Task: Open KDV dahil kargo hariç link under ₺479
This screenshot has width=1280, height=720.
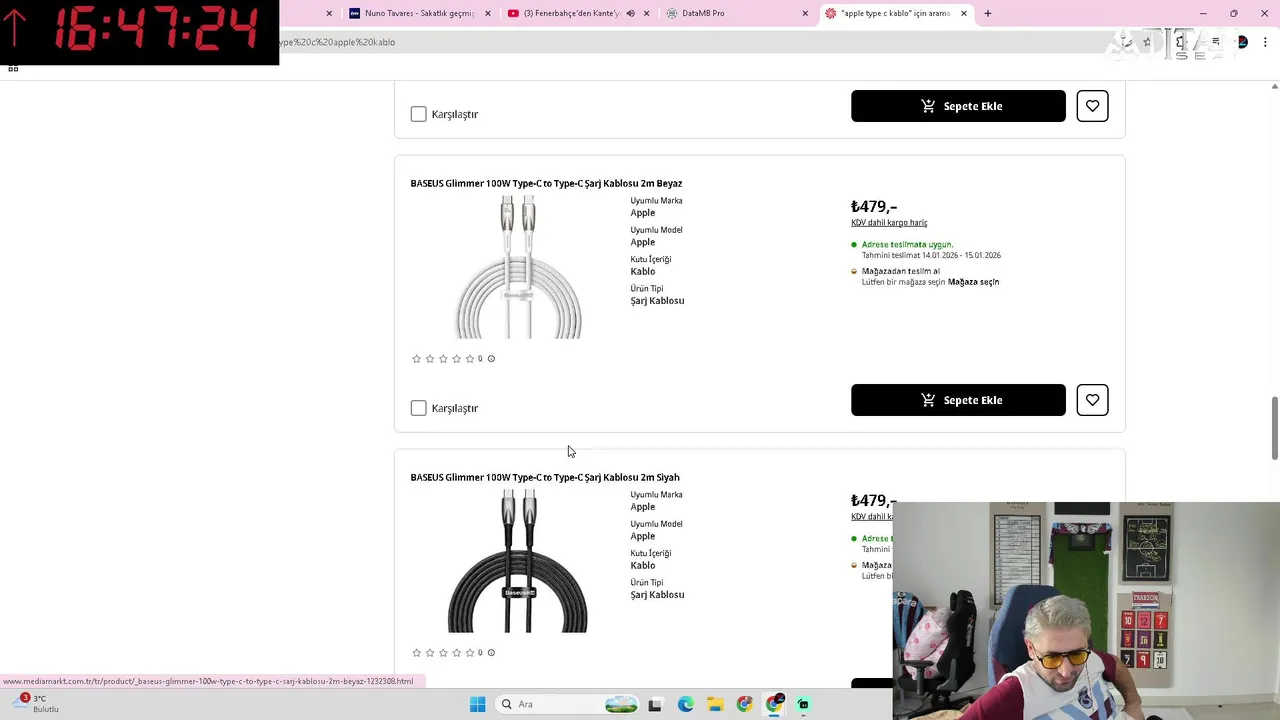Action: pos(889,223)
